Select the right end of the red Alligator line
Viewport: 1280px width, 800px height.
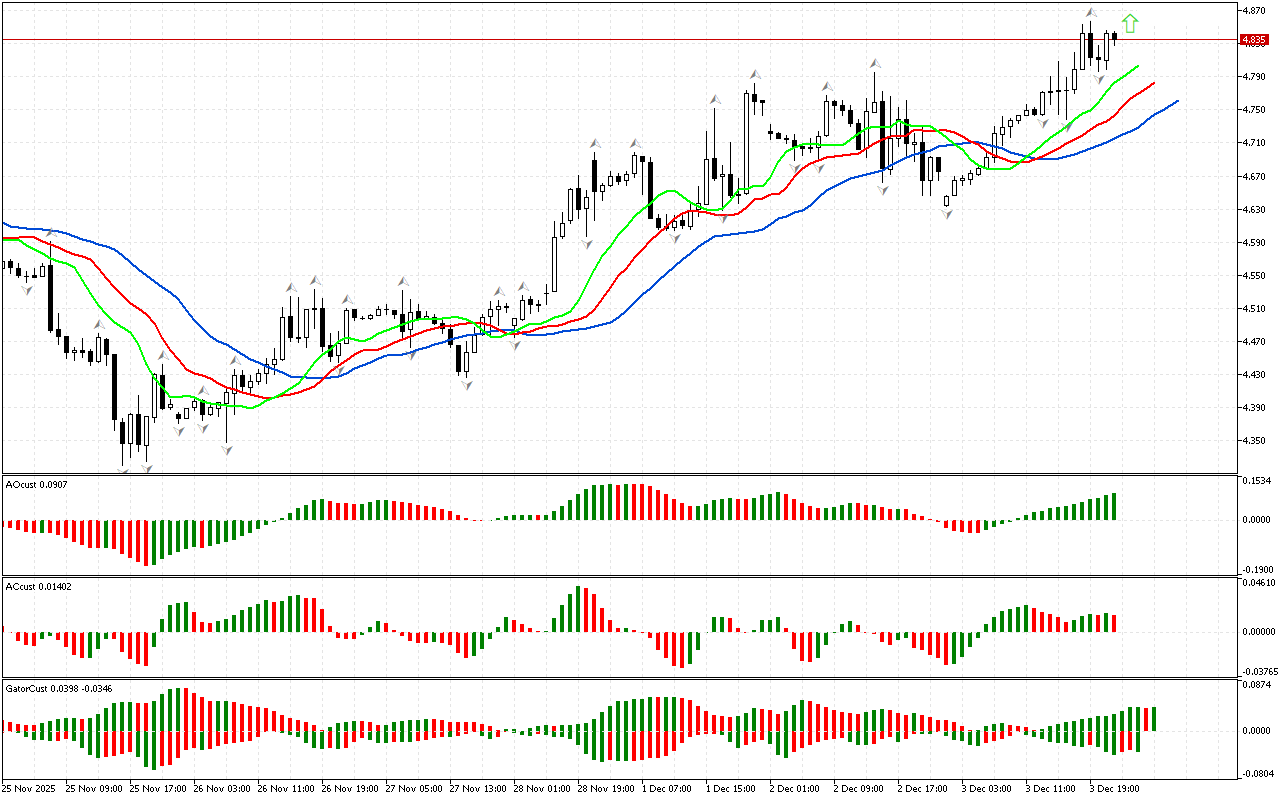pyautogui.click(x=1153, y=83)
